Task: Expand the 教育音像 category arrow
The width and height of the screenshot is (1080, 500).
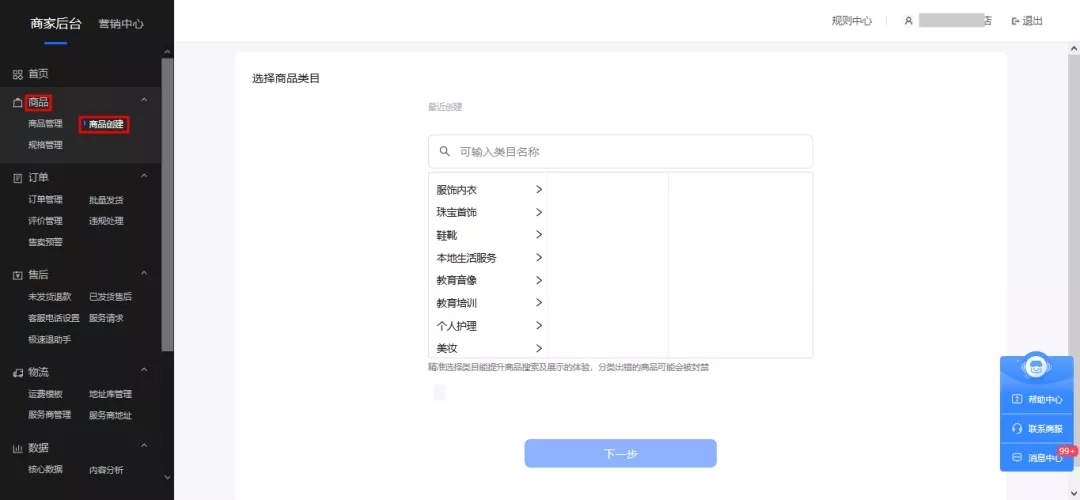Action: point(539,280)
